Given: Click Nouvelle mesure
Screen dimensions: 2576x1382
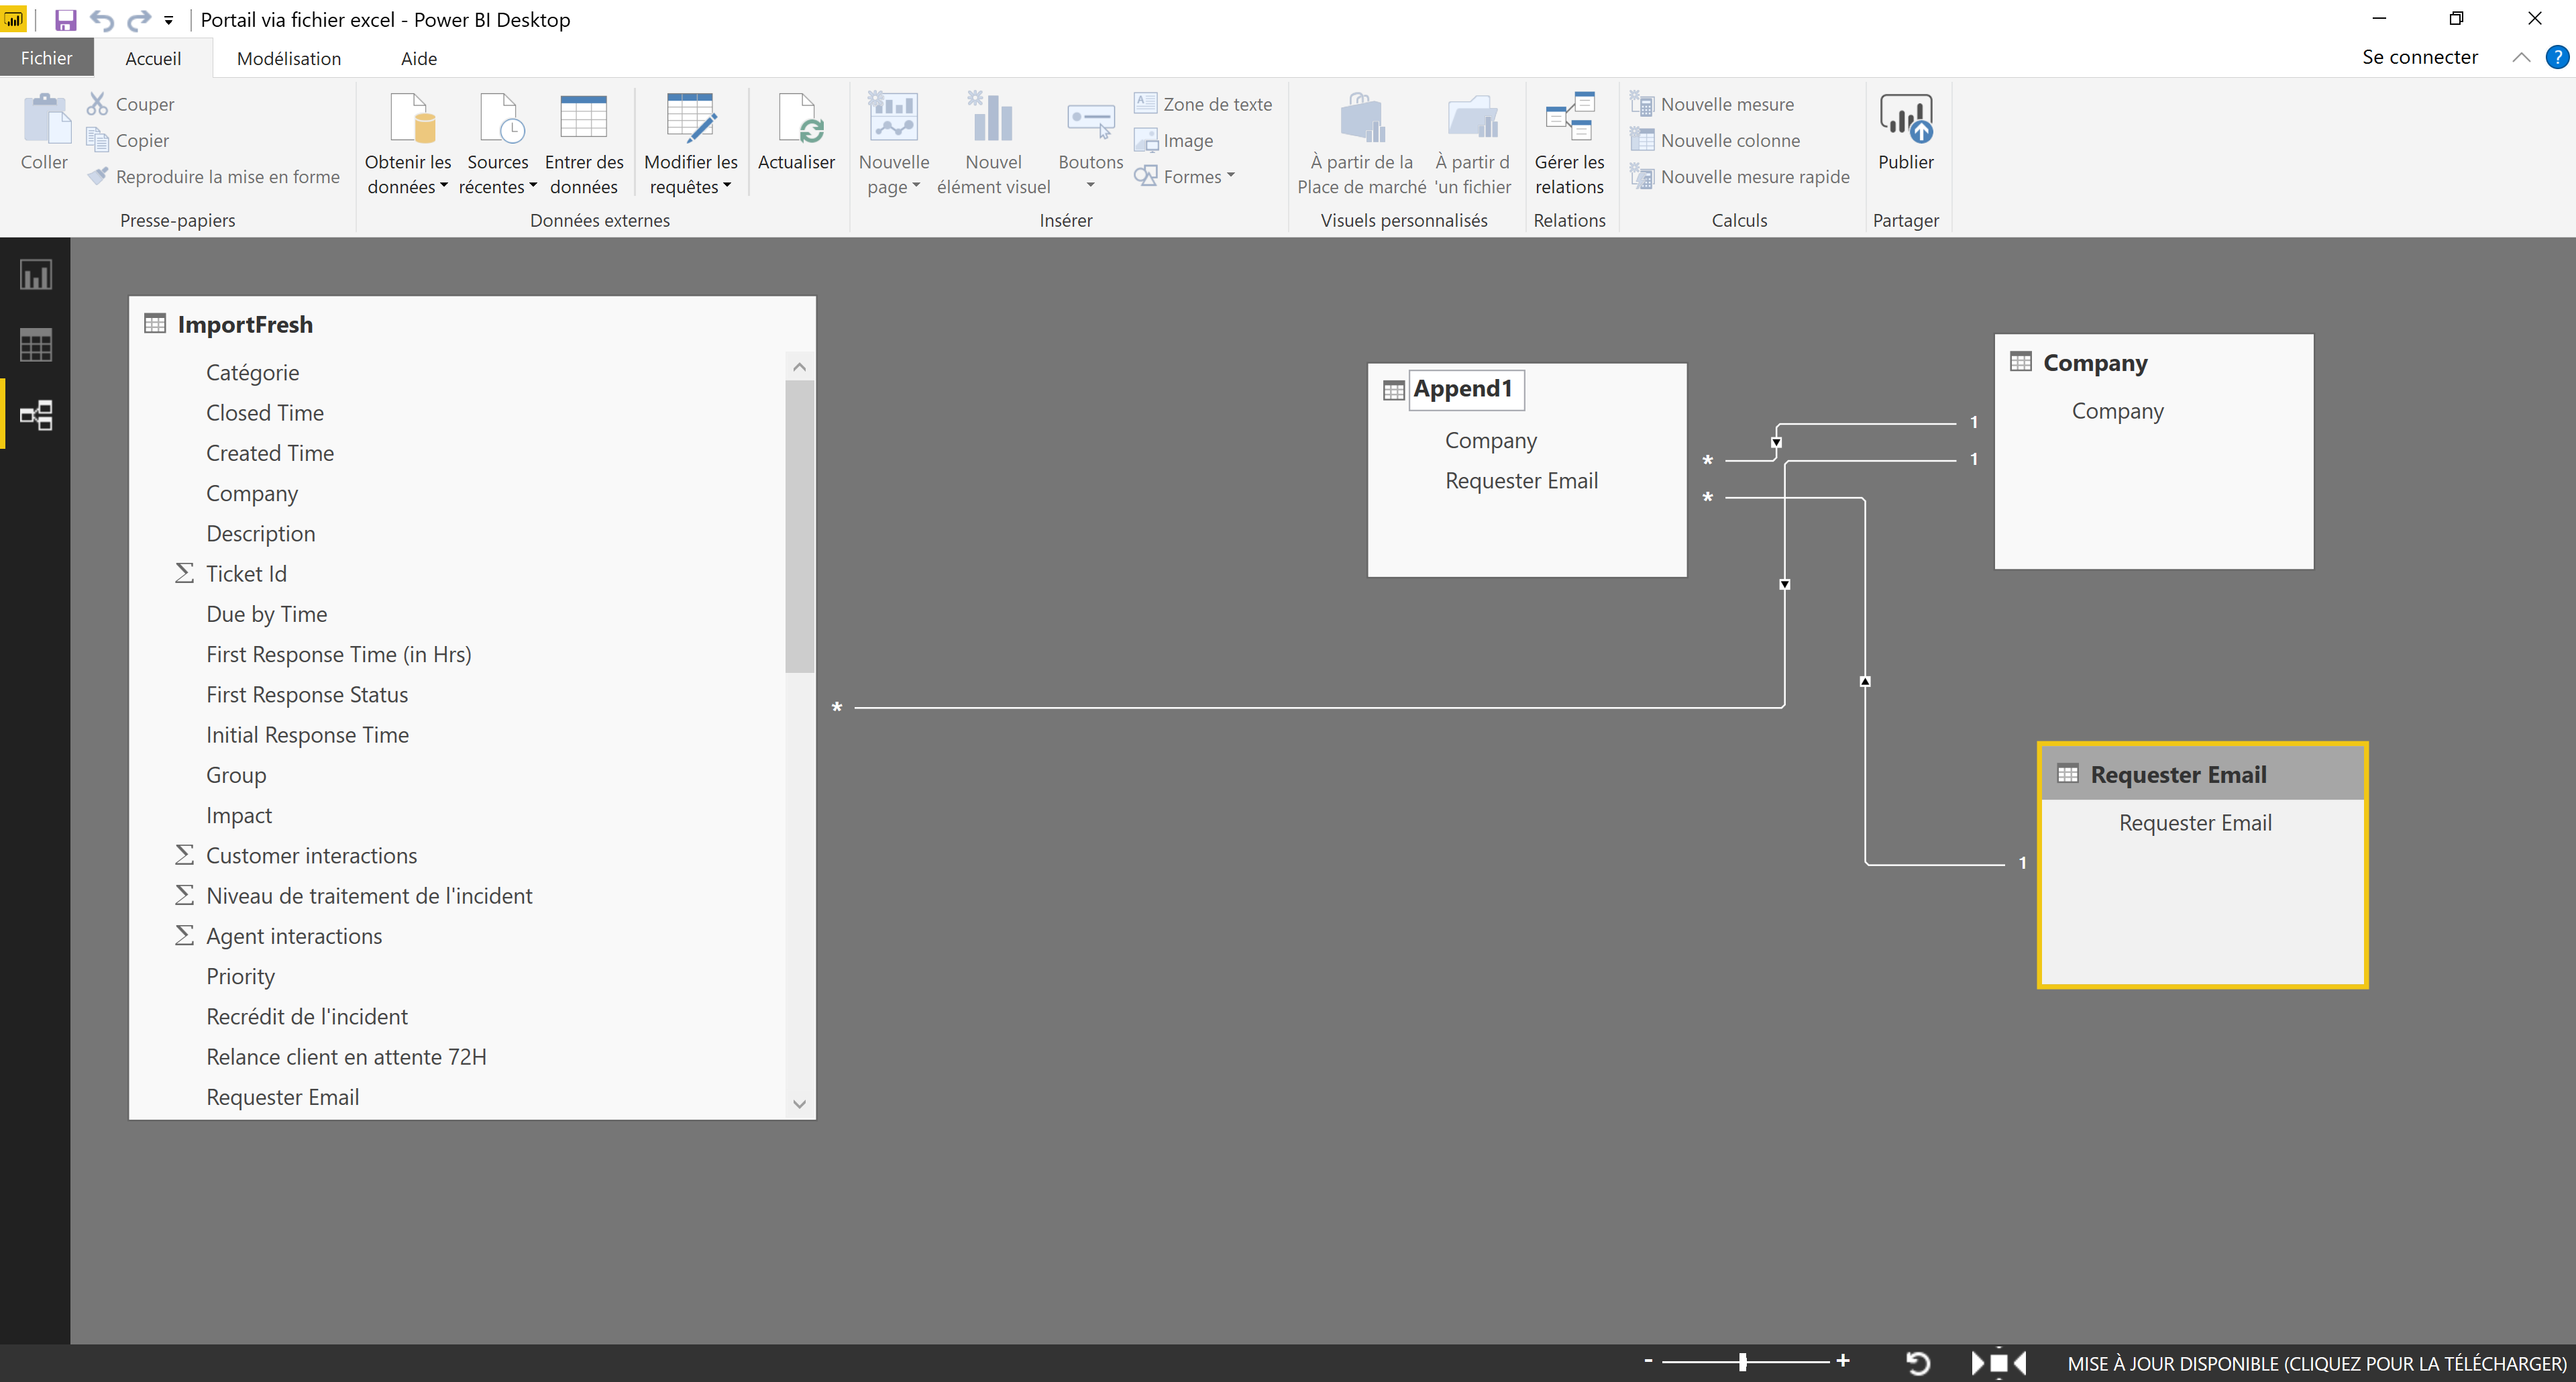Looking at the screenshot, I should (1712, 104).
